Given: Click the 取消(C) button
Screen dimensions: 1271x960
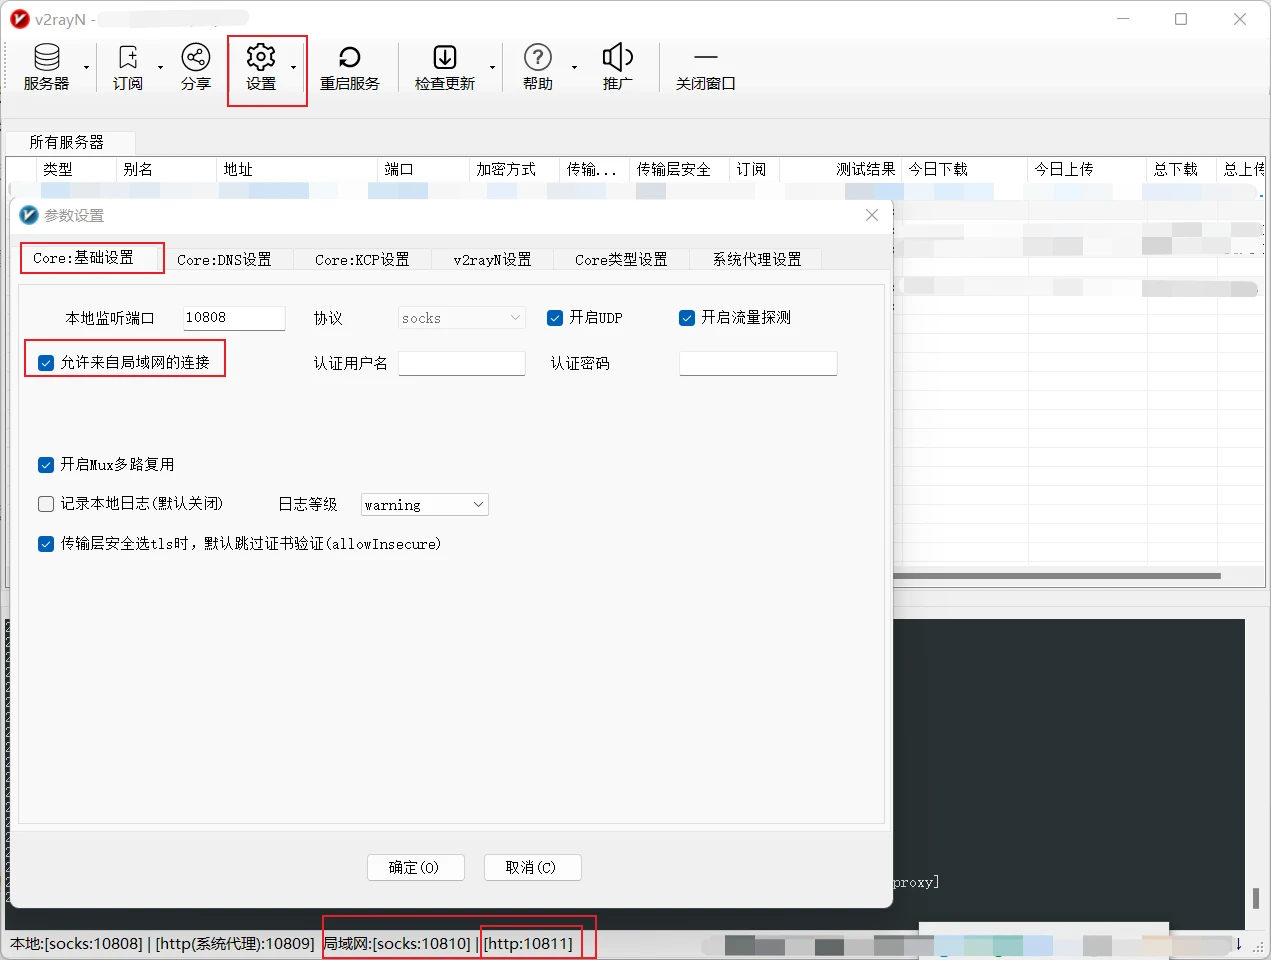Looking at the screenshot, I should [x=532, y=867].
